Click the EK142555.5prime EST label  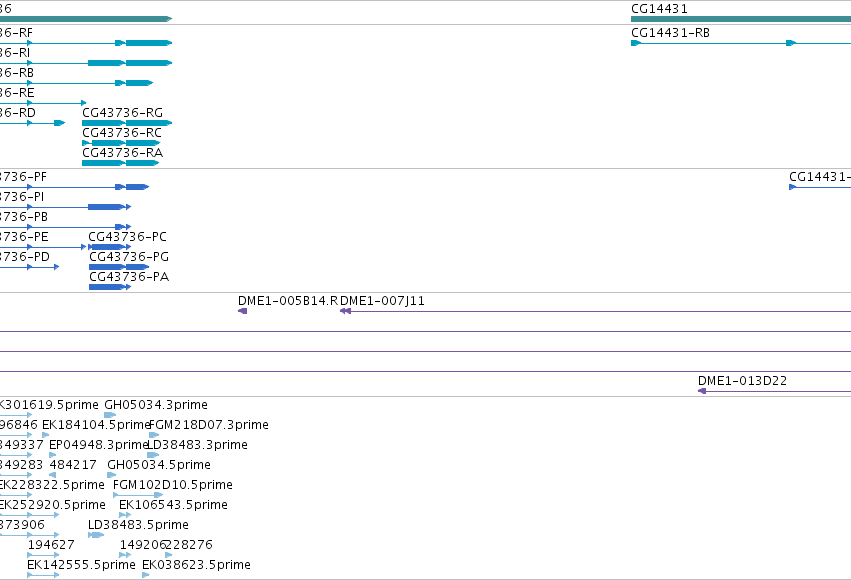point(81,565)
